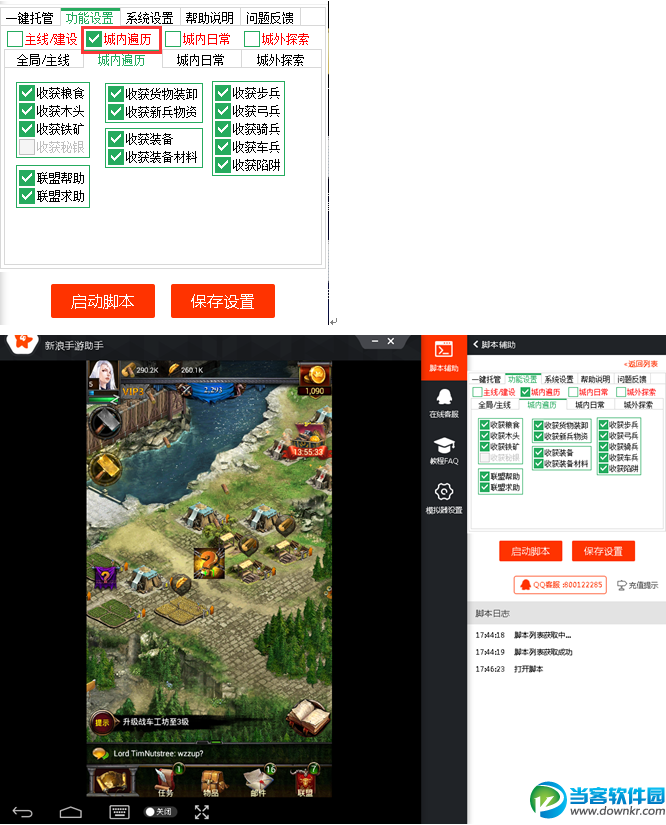The width and height of the screenshot is (666, 825).
Task: Uncheck 收获粮食 in enlarged top panel
Action: 27,94
